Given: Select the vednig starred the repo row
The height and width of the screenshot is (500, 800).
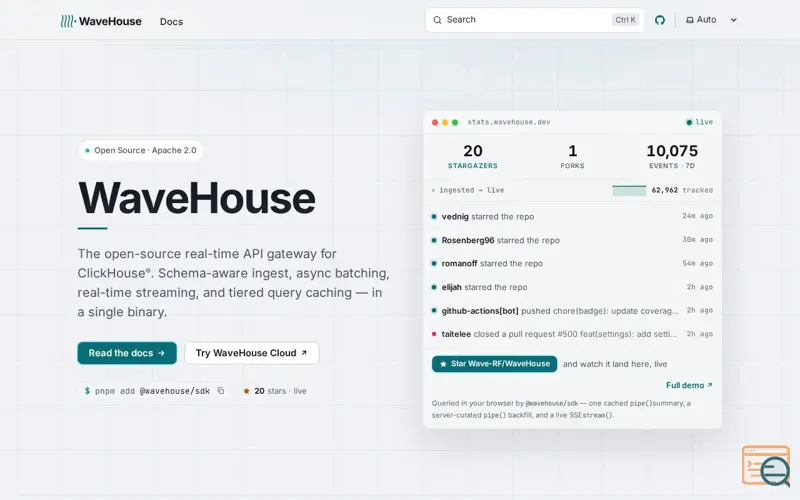Looking at the screenshot, I should coord(572,216).
